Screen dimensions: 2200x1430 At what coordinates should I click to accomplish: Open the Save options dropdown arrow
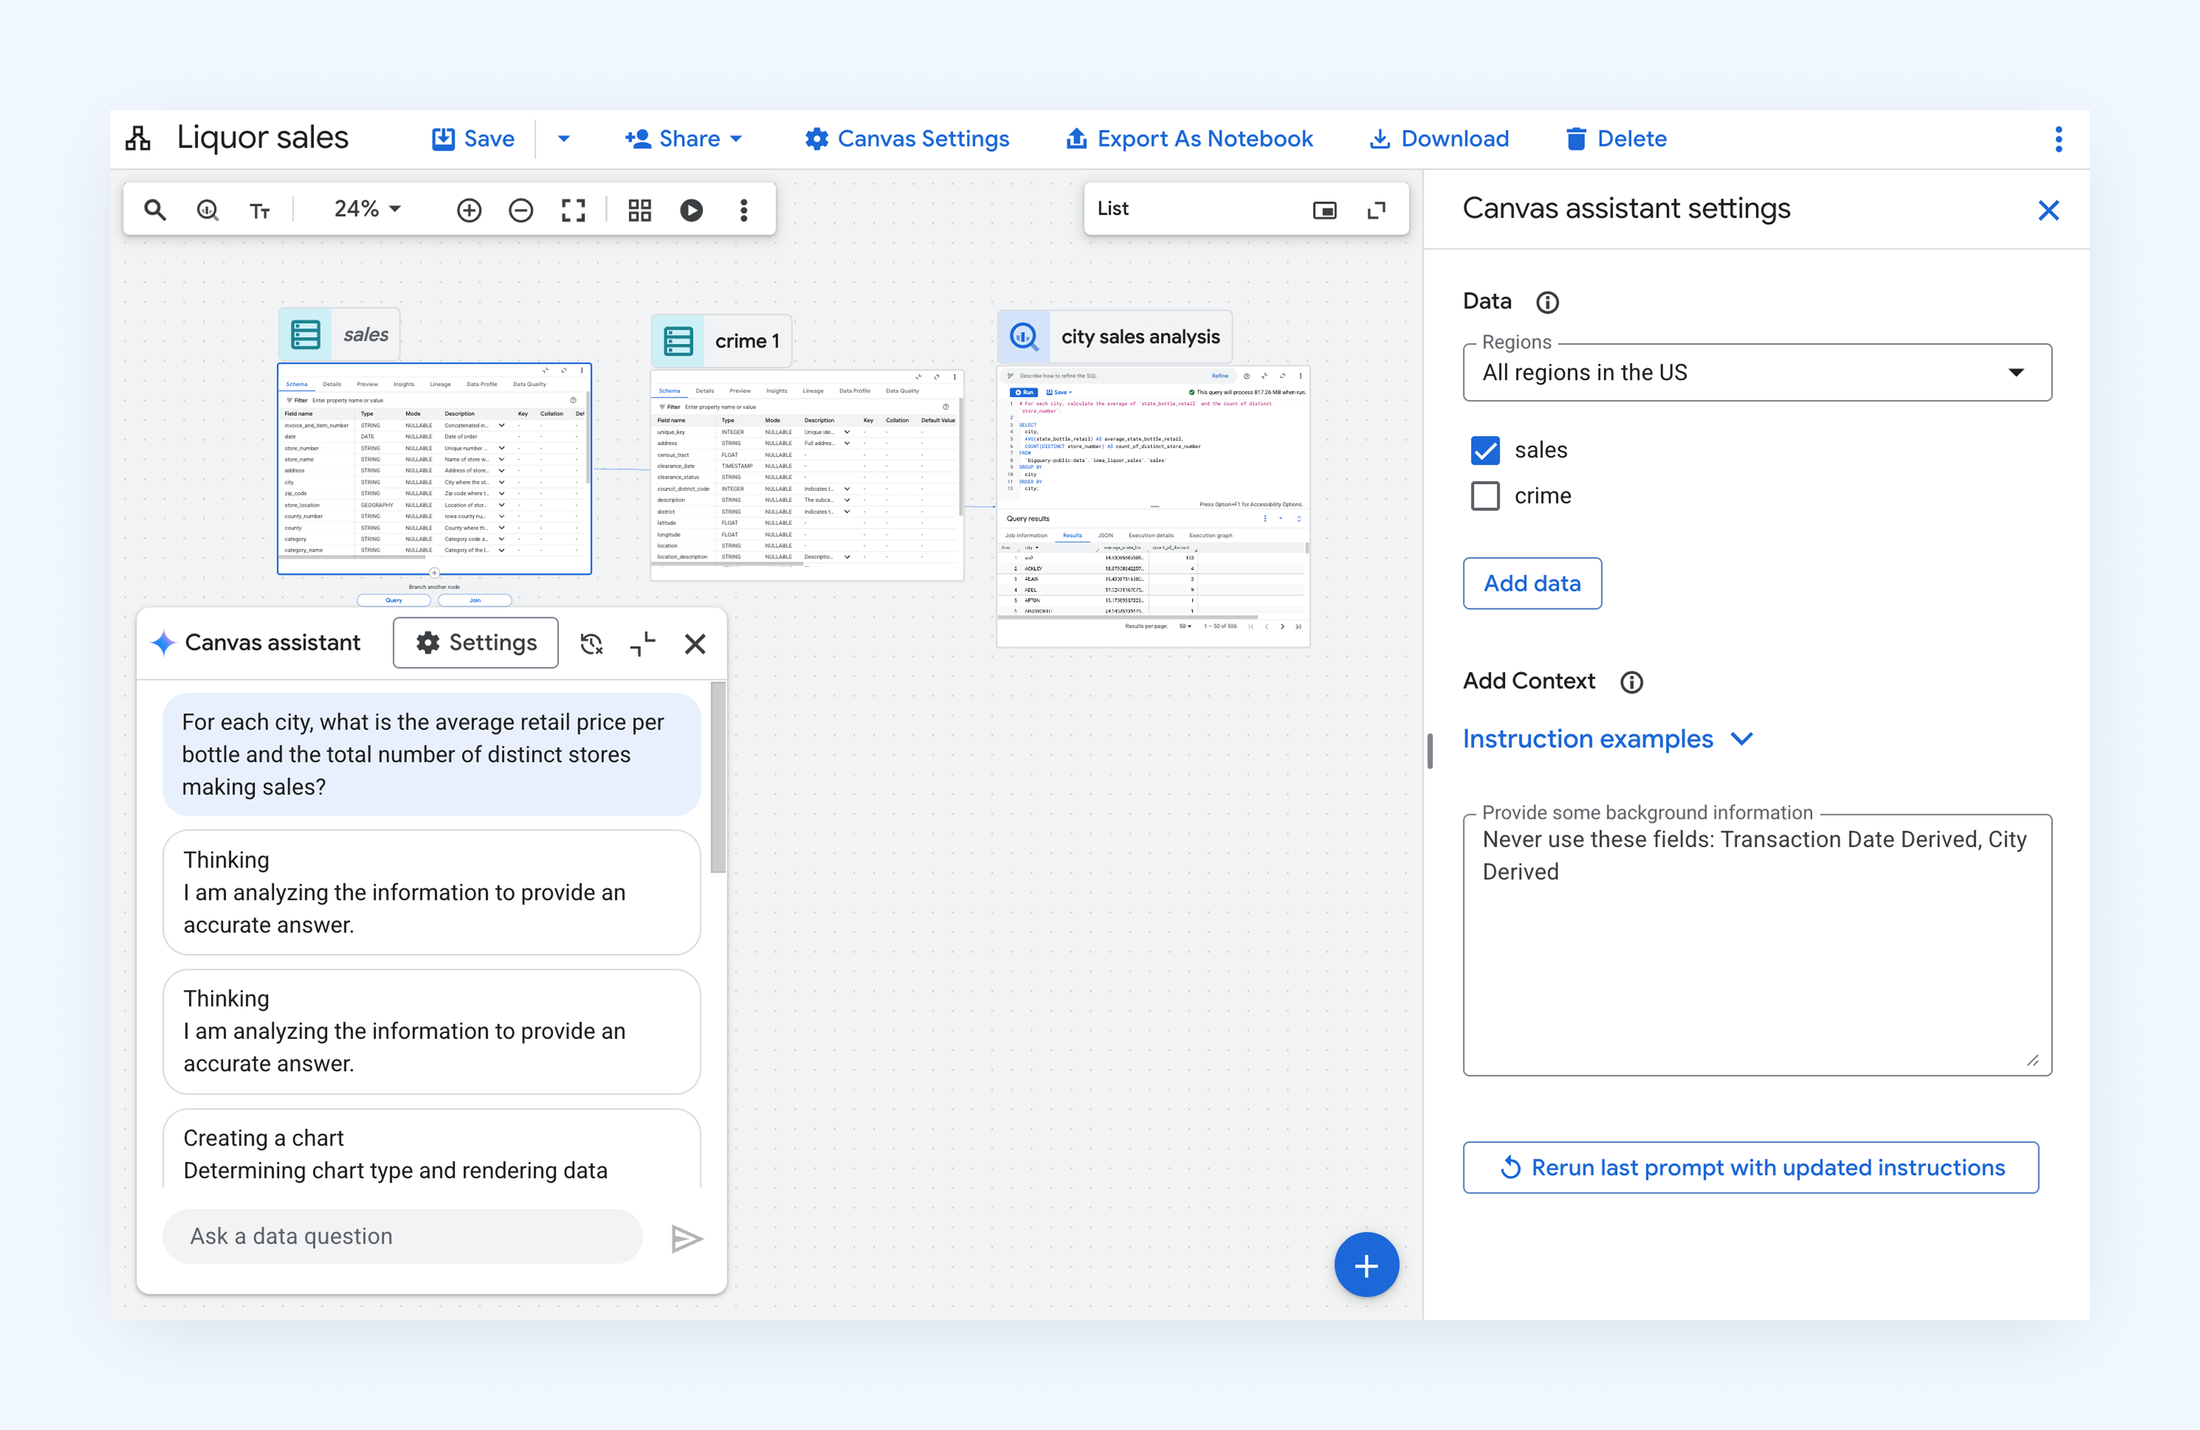click(x=563, y=138)
